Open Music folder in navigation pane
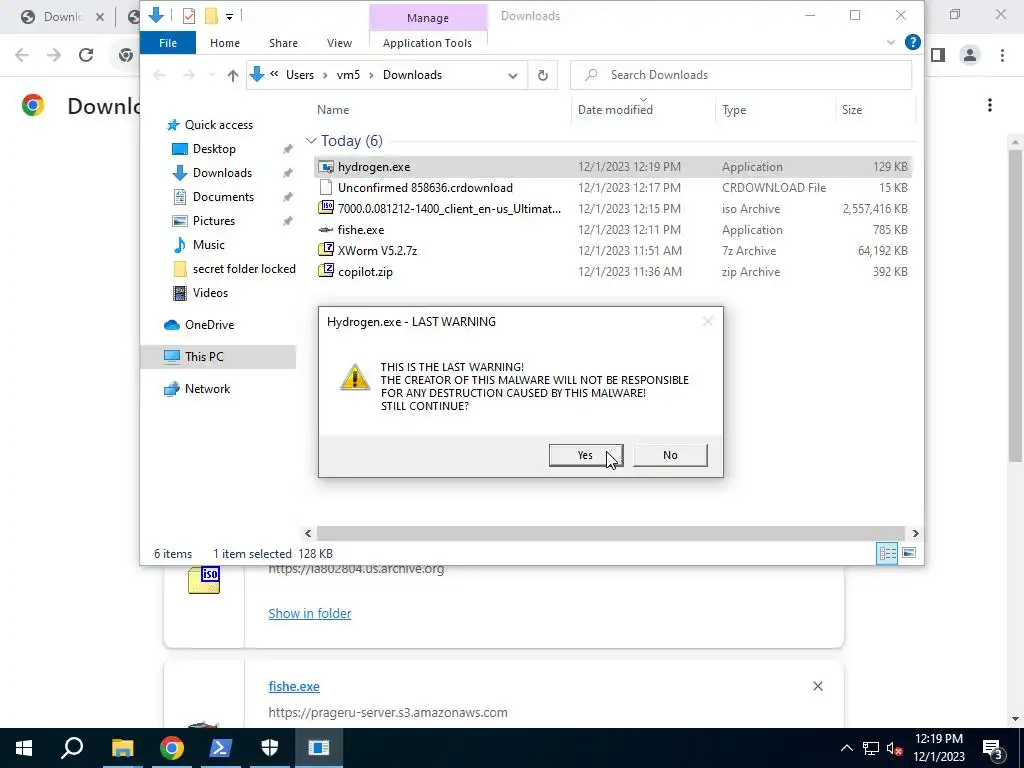Image resolution: width=1024 pixels, height=768 pixels. pyautogui.click(x=208, y=245)
